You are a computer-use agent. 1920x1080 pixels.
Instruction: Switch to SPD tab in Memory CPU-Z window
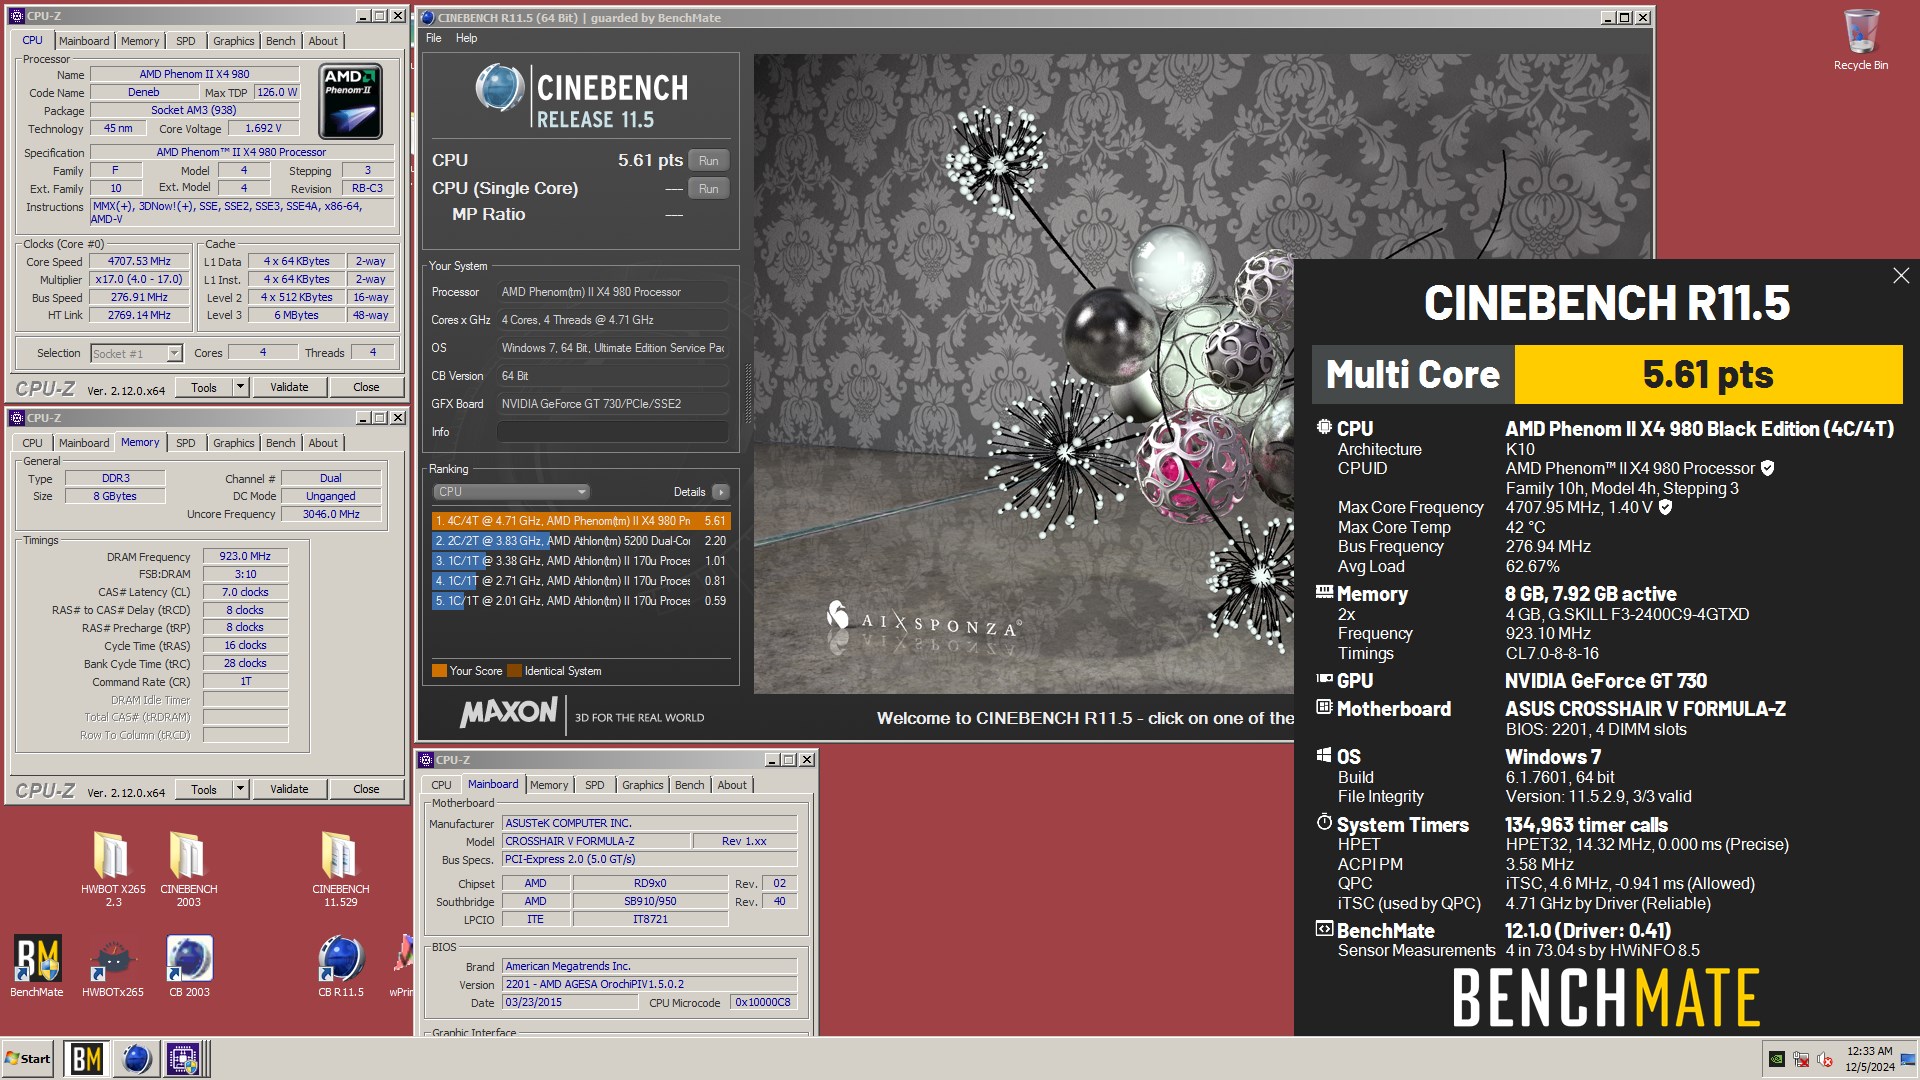[186, 443]
